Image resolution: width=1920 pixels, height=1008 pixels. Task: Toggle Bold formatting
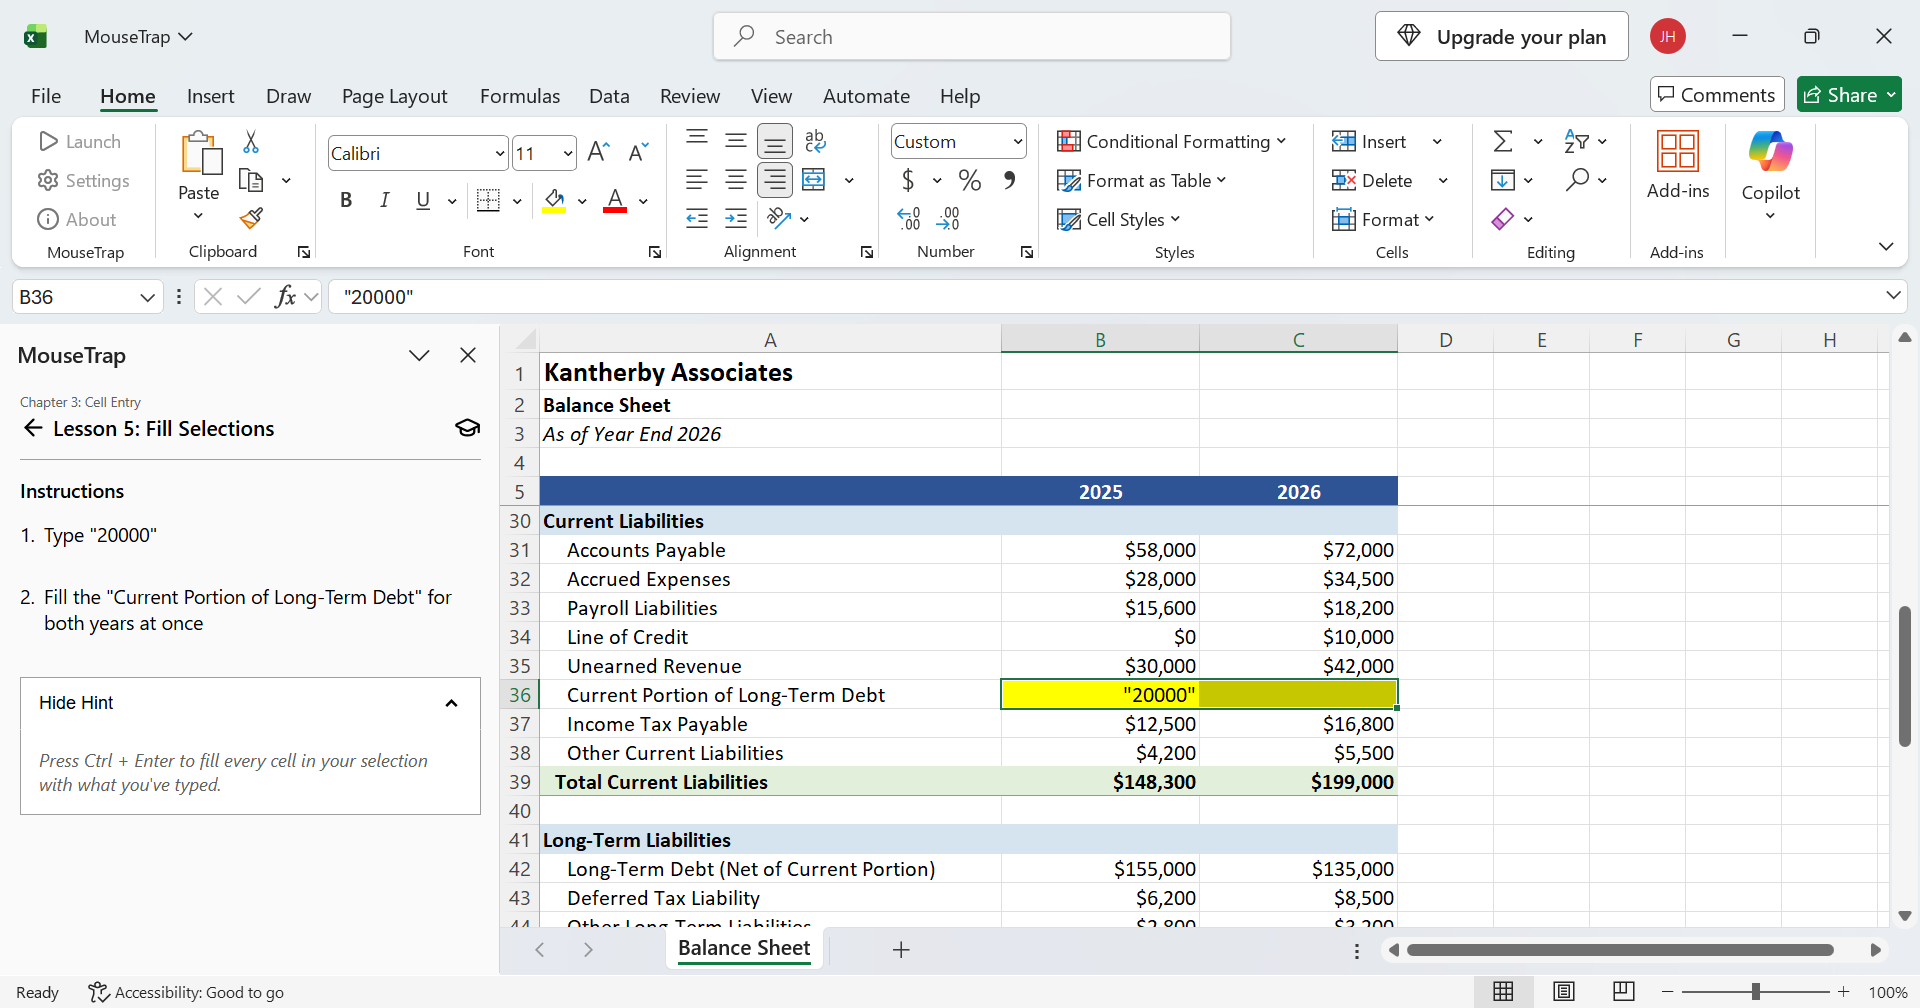coord(346,200)
